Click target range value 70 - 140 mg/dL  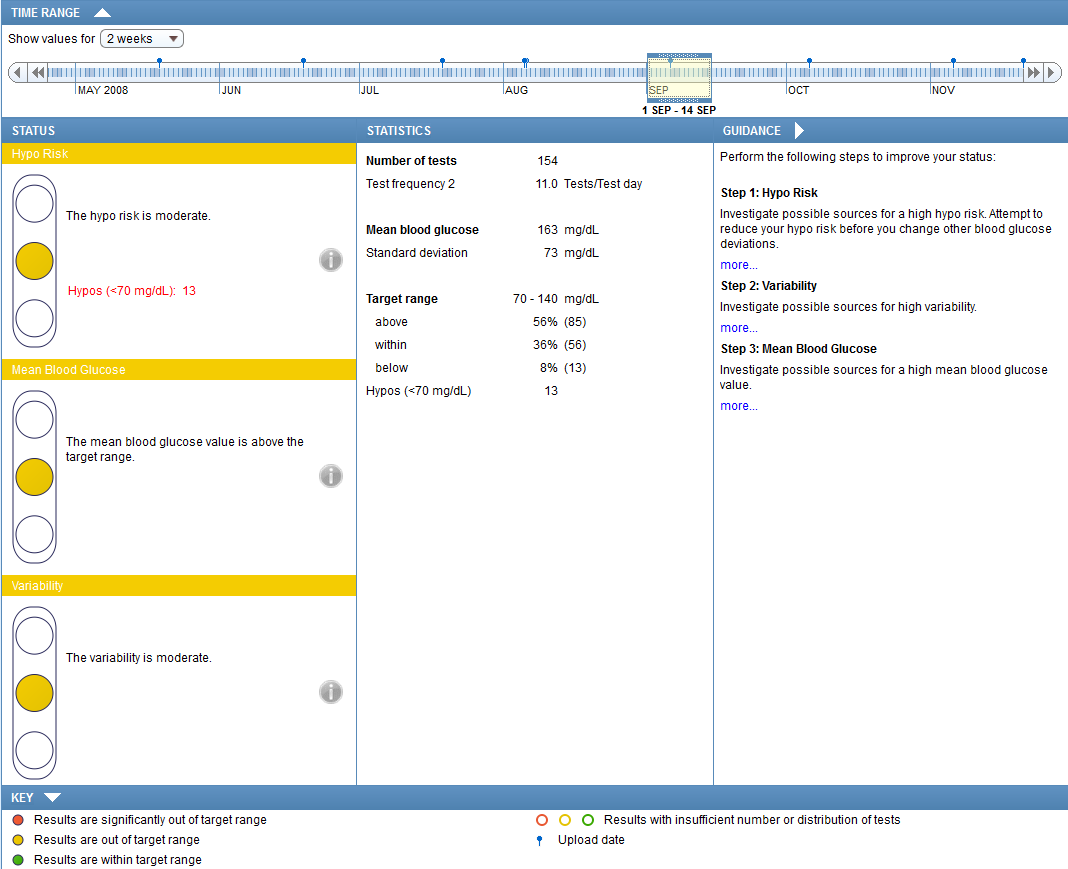click(556, 299)
